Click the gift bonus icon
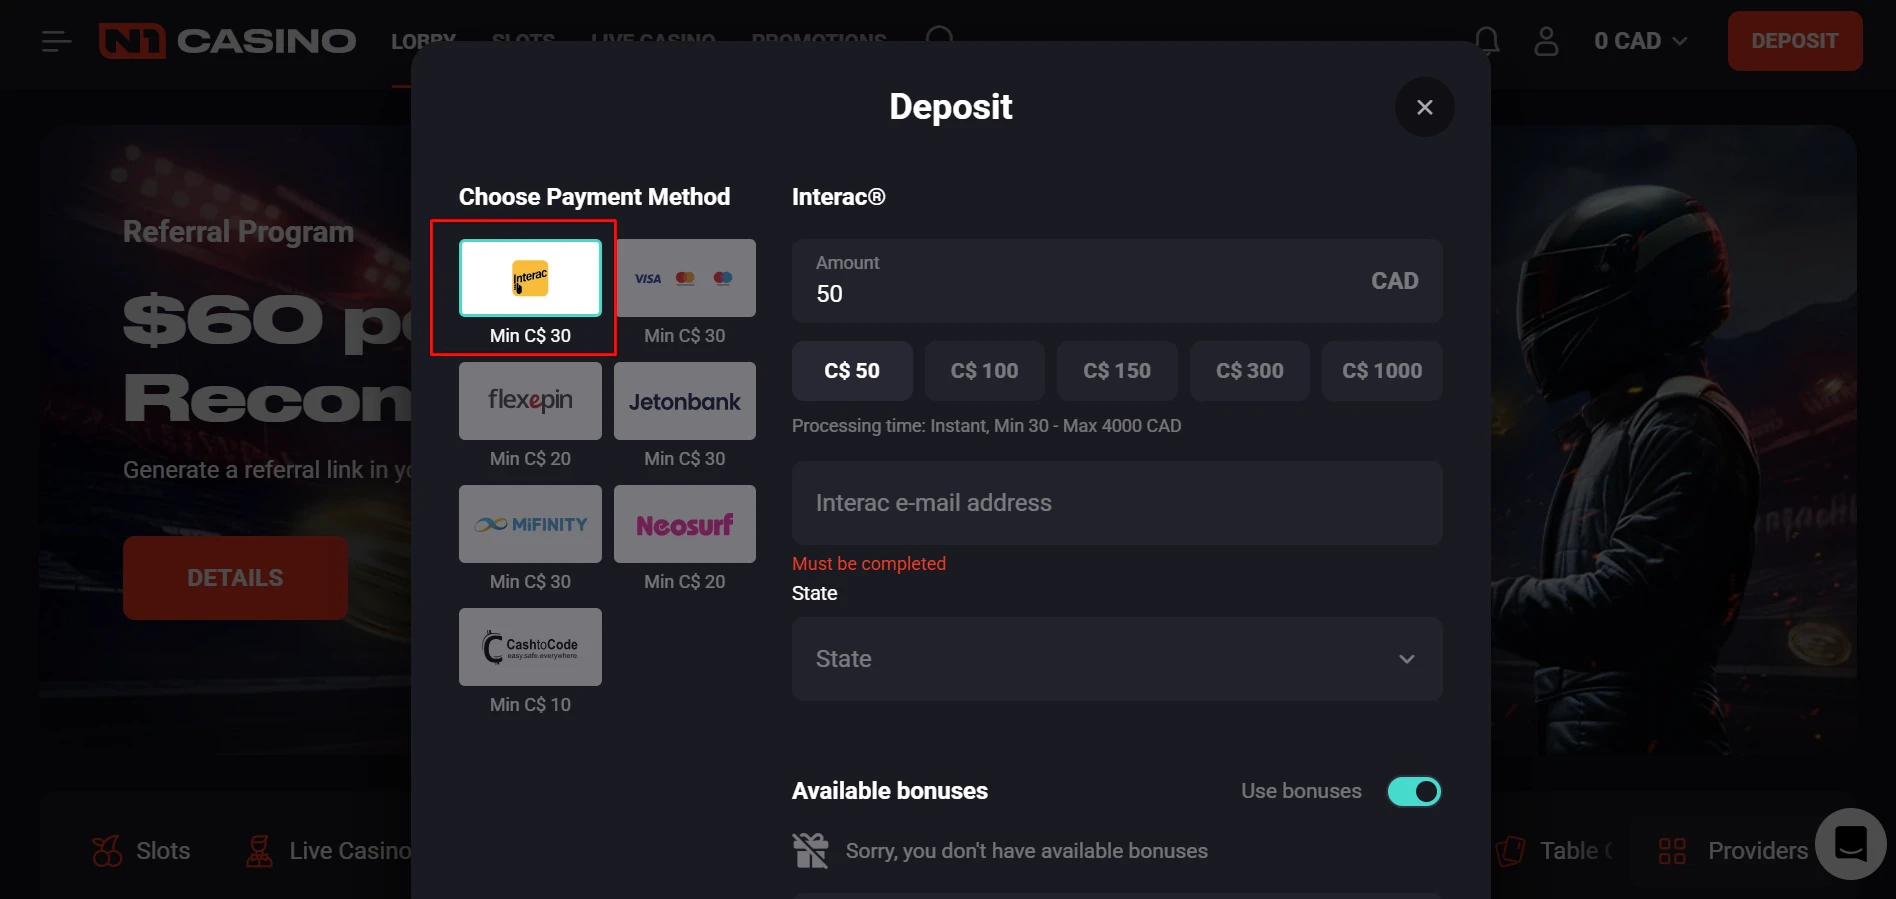The image size is (1896, 899). point(811,851)
